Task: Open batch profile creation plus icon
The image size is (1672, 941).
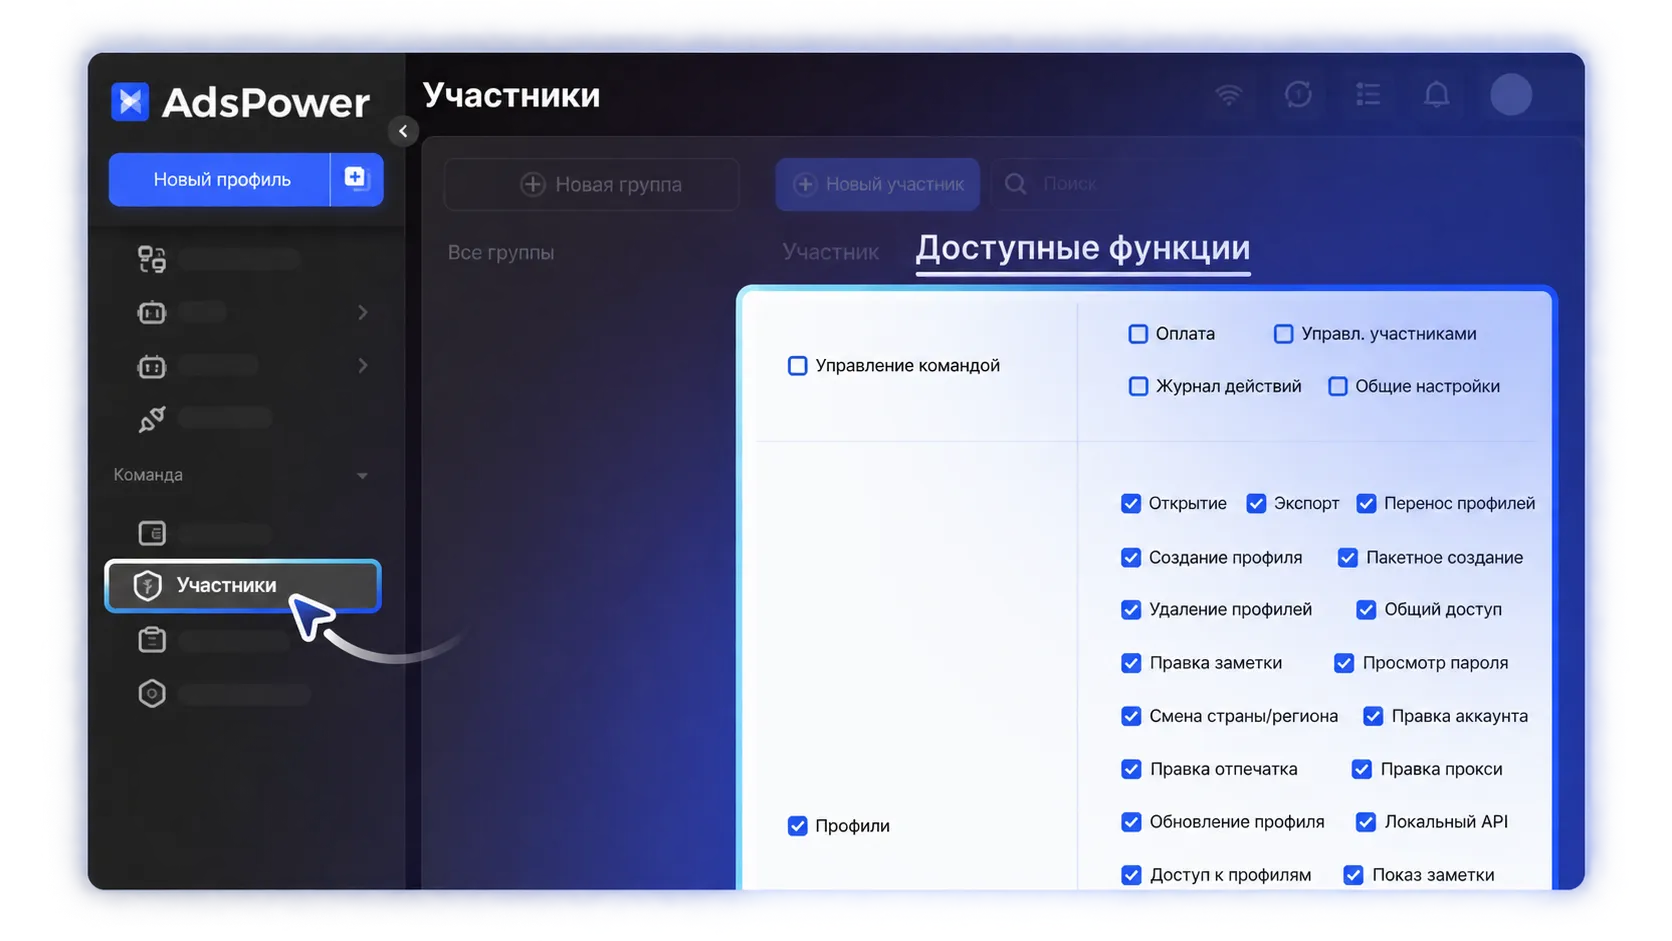Action: tap(356, 179)
